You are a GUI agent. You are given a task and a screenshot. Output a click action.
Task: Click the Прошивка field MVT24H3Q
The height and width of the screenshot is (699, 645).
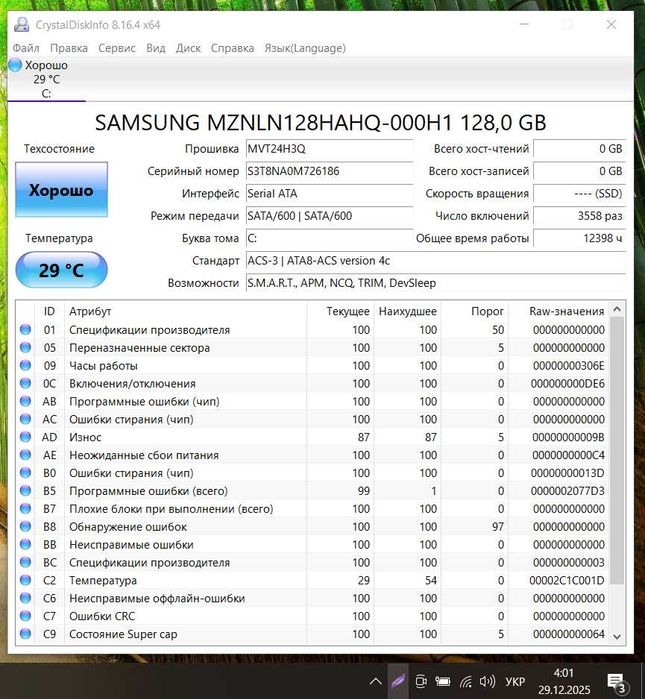pyautogui.click(x=329, y=149)
